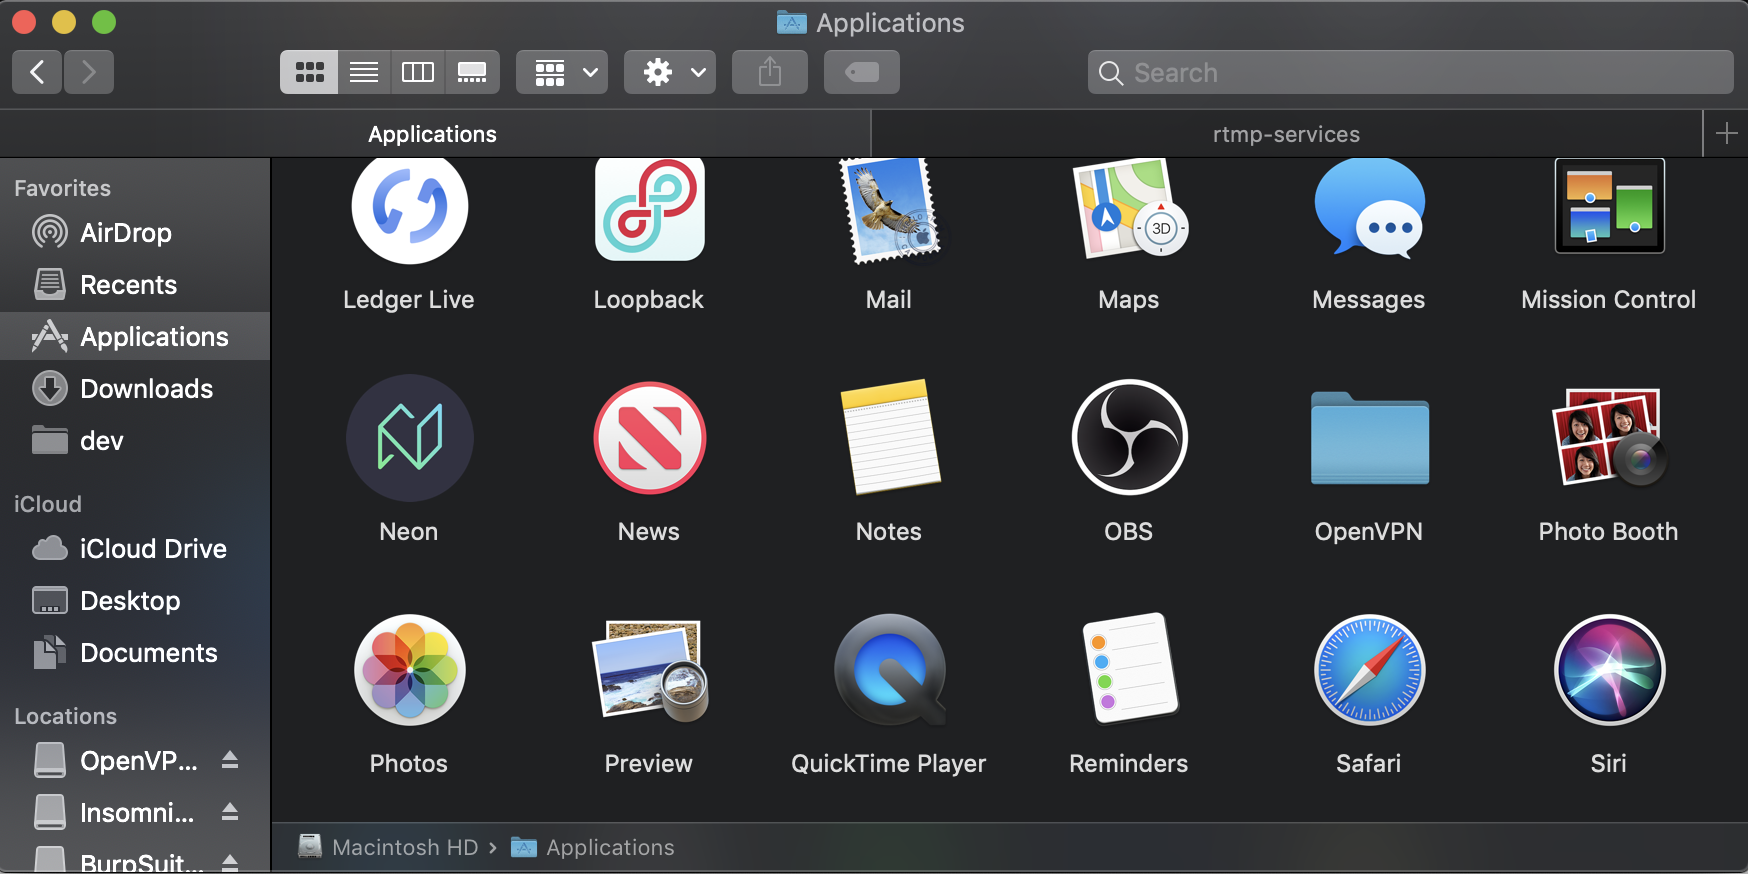Eject the OpenVP... volume

pyautogui.click(x=230, y=760)
